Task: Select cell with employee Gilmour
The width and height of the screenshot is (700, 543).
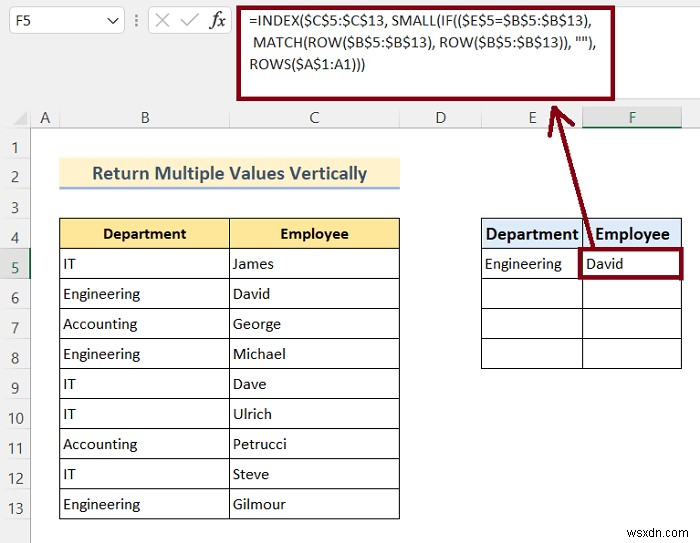Action: [314, 504]
